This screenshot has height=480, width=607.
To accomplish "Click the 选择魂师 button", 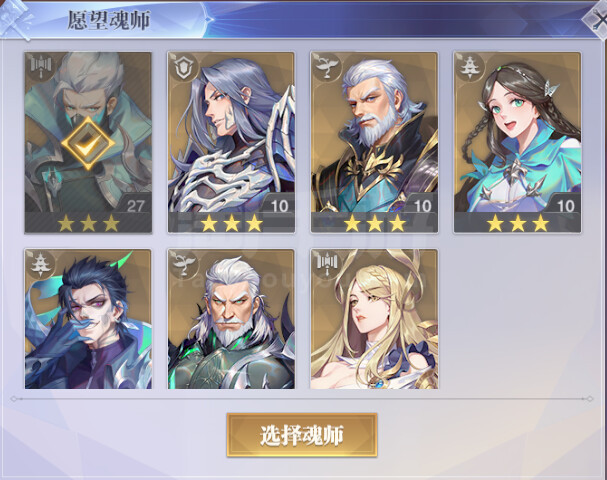I will [302, 435].
